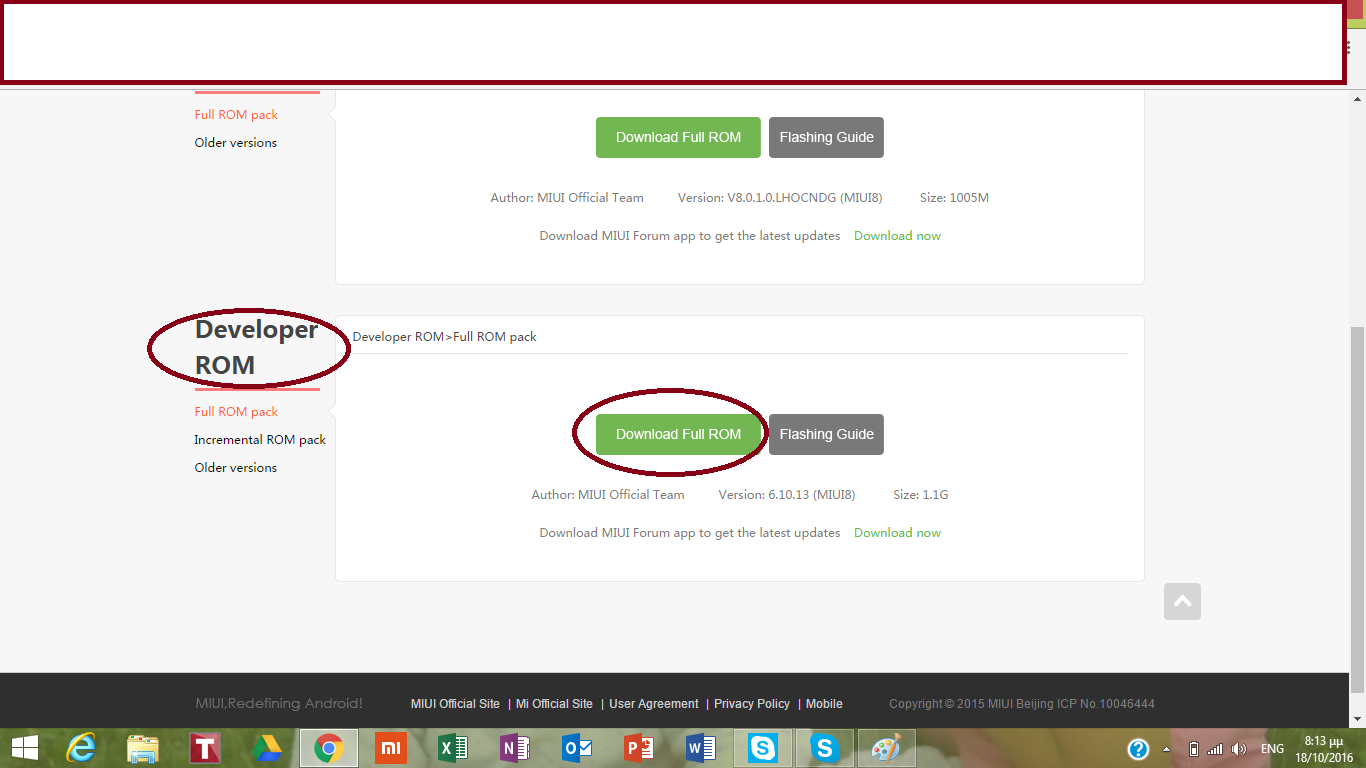Open the red T app on the taskbar
Image resolution: width=1366 pixels, height=768 pixels.
[205, 748]
